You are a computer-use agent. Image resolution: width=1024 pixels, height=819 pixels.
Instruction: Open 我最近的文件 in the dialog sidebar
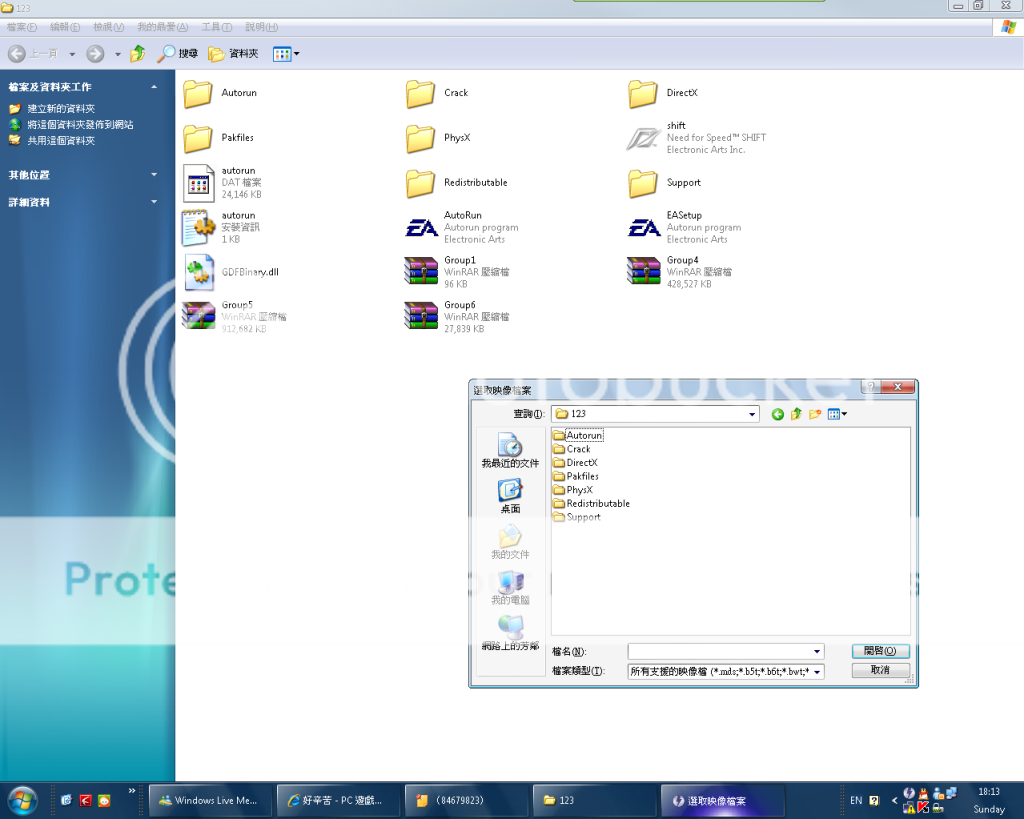point(510,450)
